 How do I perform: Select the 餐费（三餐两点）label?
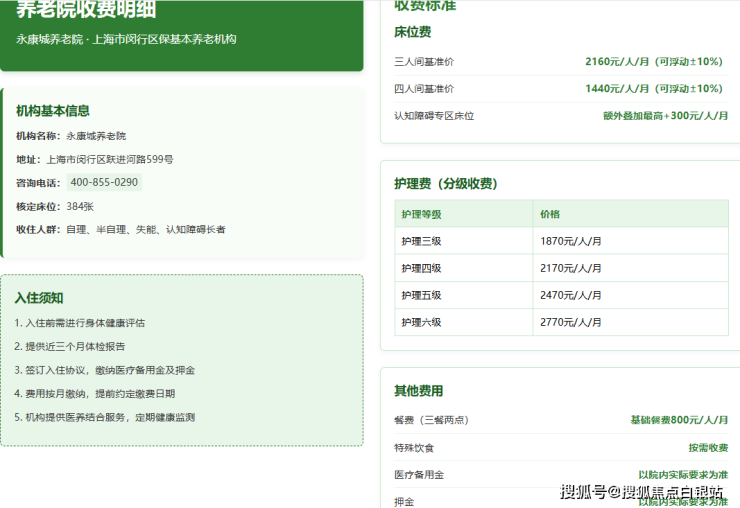click(x=431, y=420)
